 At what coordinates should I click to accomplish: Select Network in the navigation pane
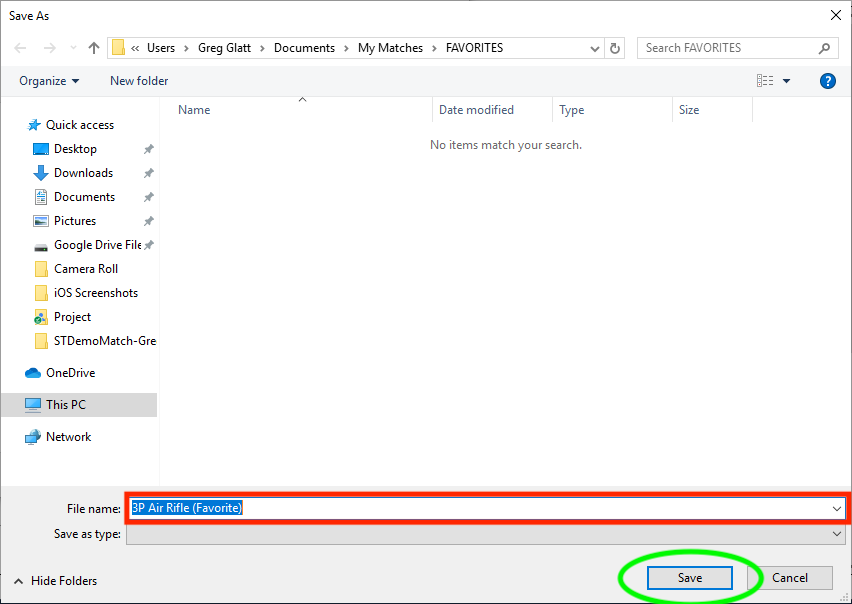tap(68, 437)
